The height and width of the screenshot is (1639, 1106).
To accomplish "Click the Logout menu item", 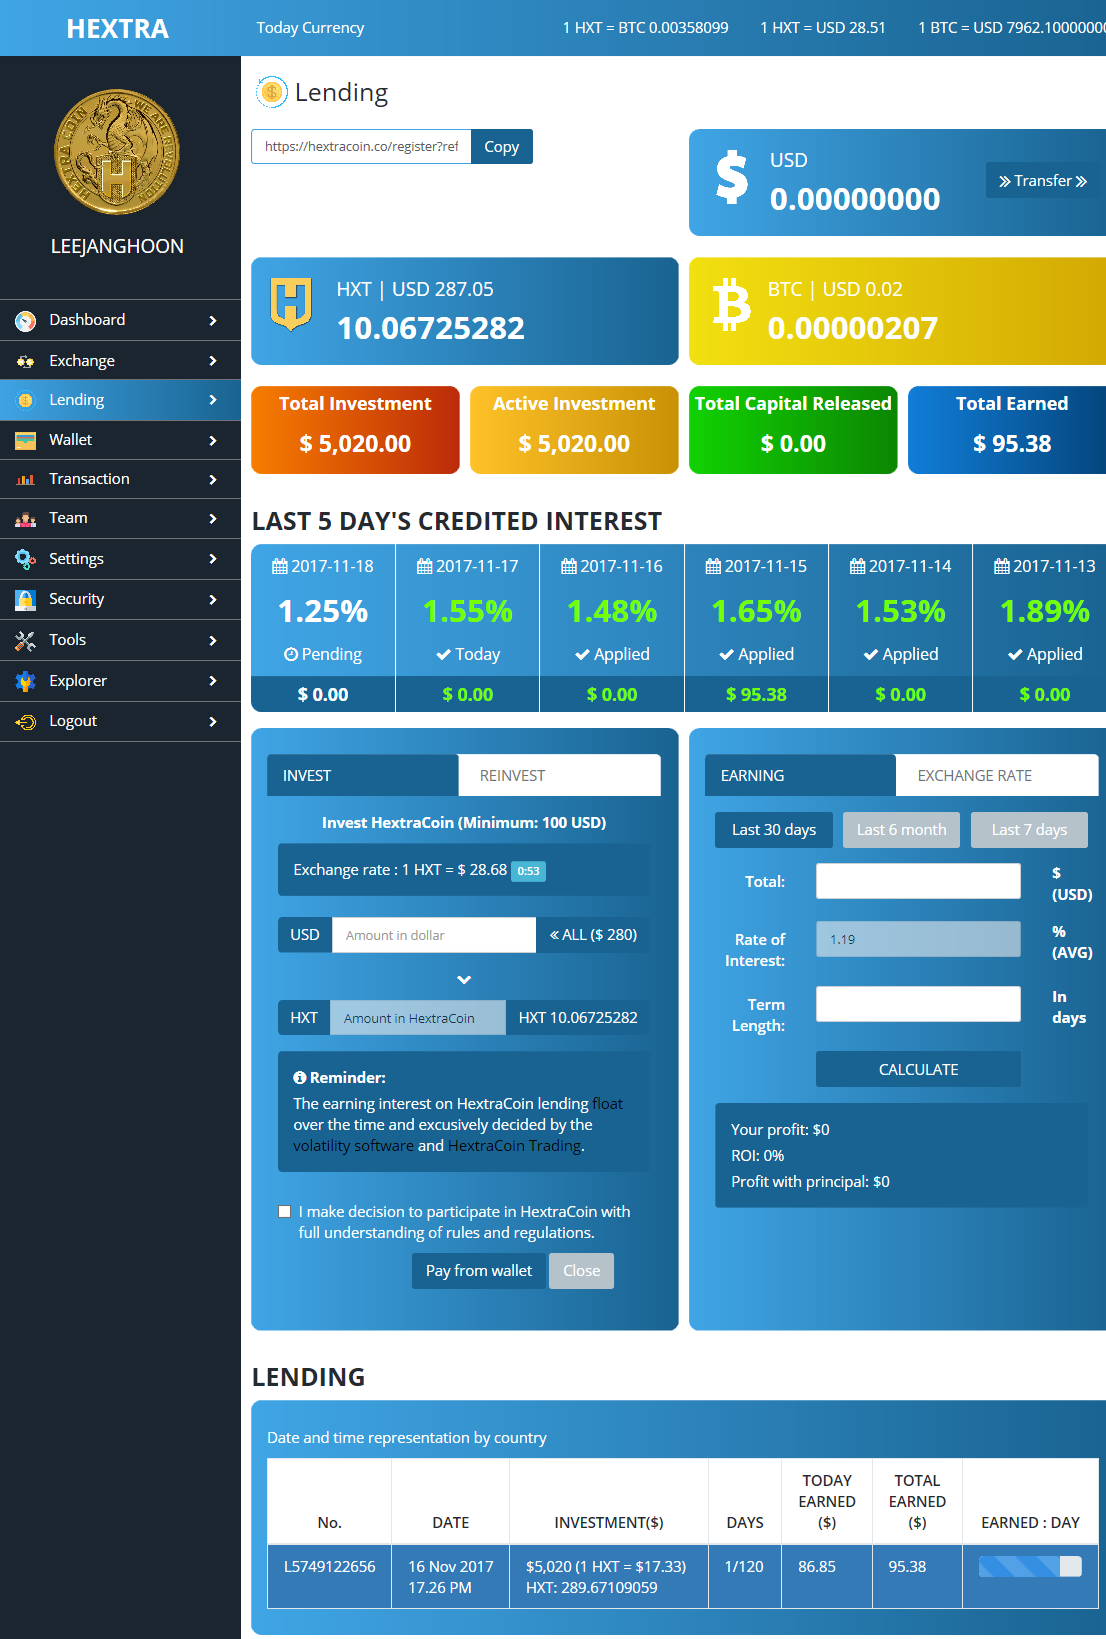I will pyautogui.click(x=120, y=722).
